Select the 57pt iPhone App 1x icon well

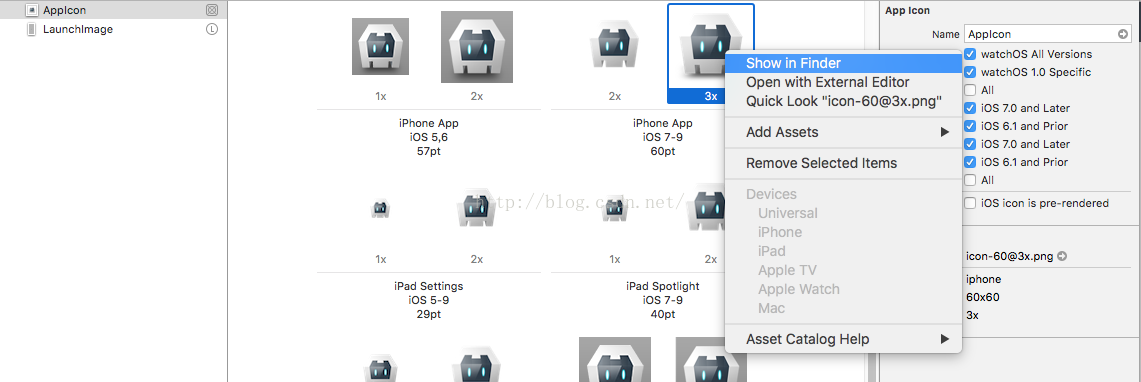coord(381,47)
